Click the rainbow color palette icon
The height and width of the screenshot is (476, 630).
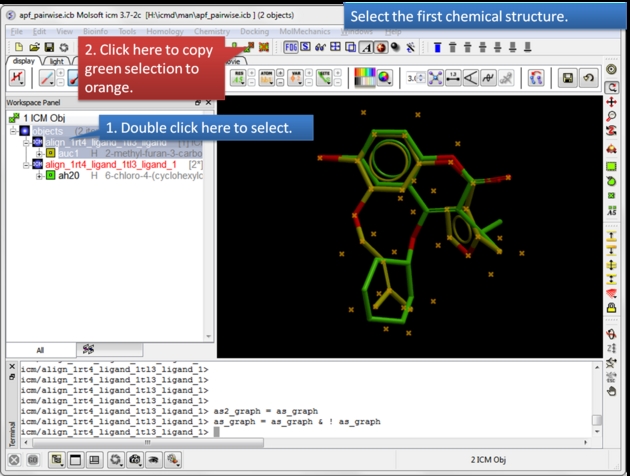(366, 77)
